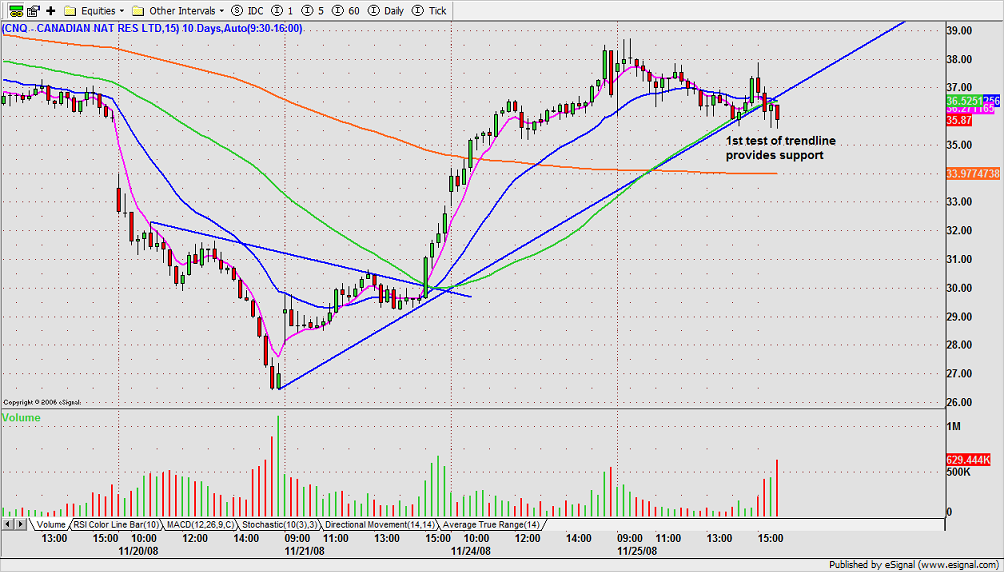Select the IDC symbol button
The image size is (1004, 572).
coord(247,11)
